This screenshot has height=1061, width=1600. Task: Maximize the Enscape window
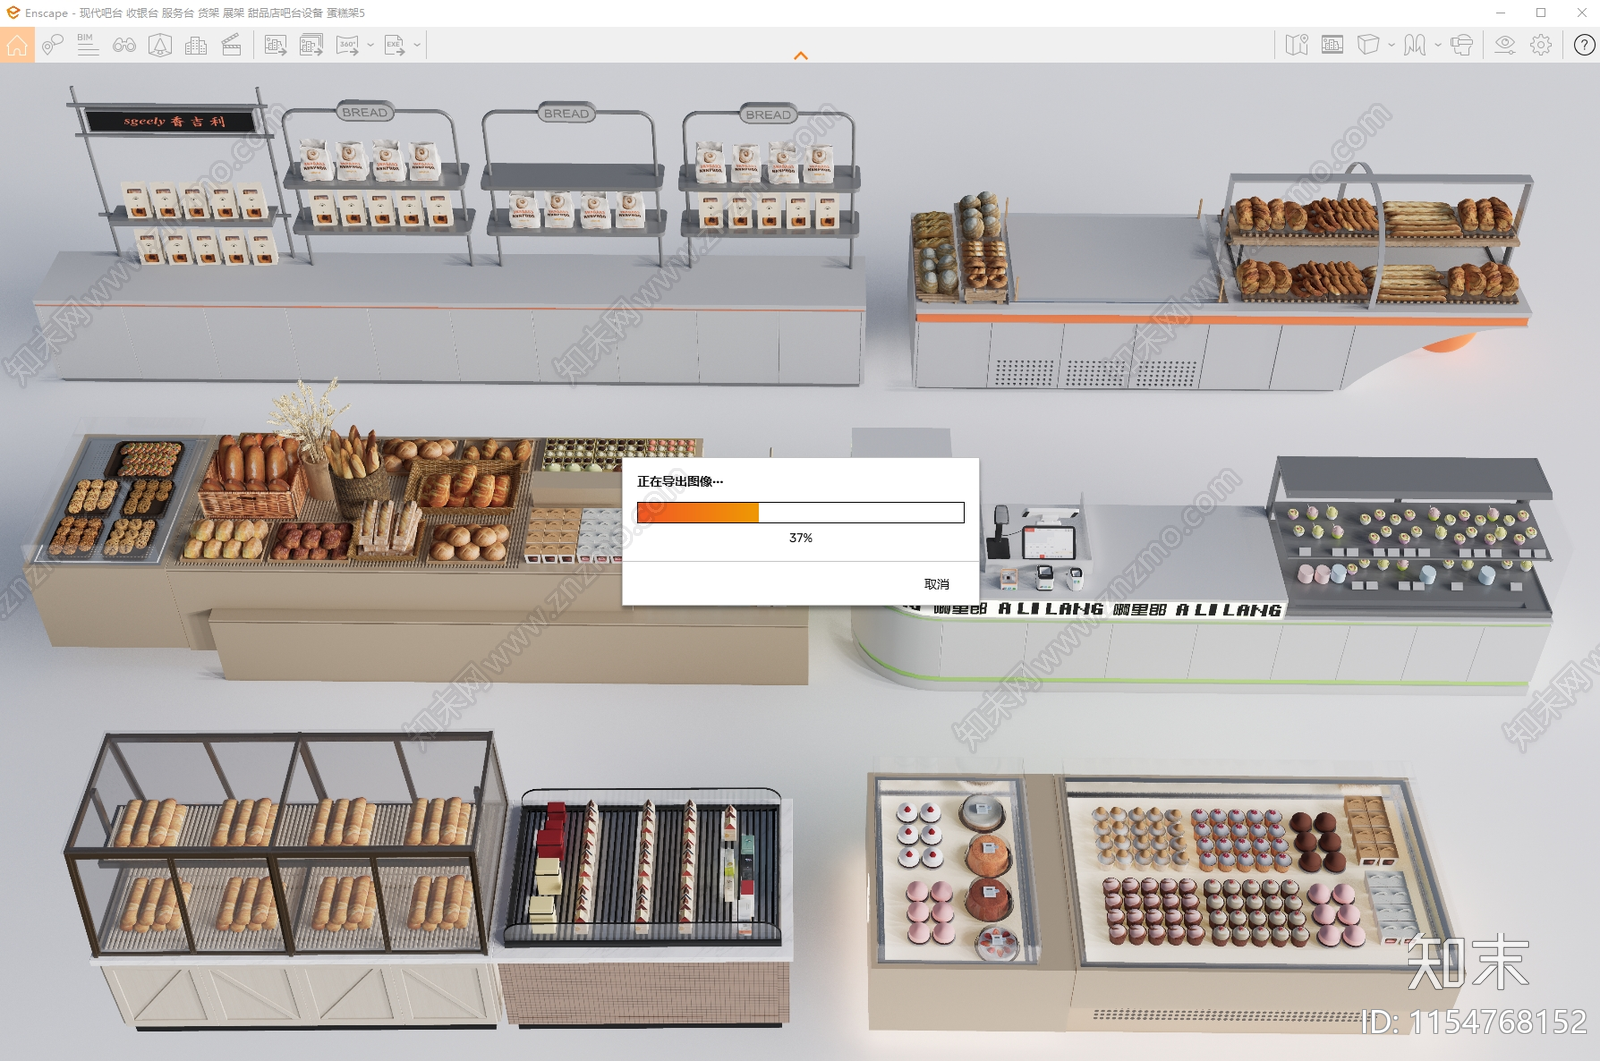pos(1541,13)
